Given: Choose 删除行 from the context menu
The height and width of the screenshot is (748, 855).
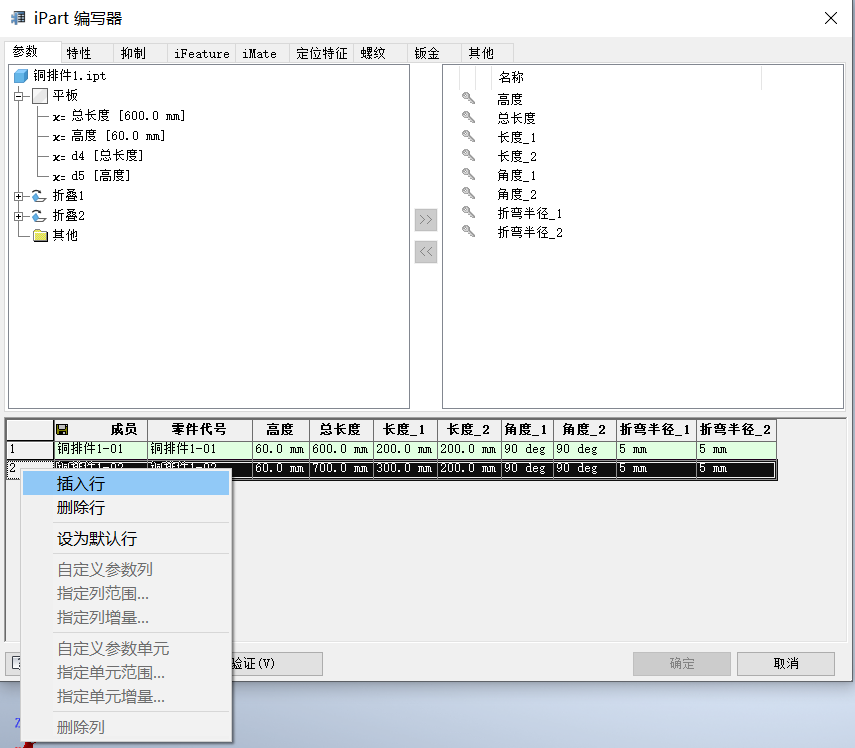Looking at the screenshot, I should (126, 508).
